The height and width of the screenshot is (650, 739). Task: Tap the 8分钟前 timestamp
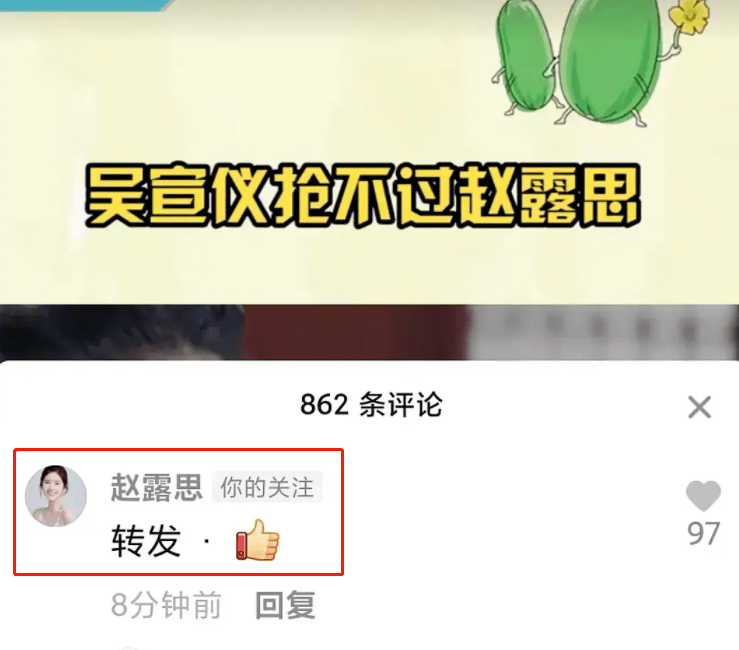[x=166, y=605]
